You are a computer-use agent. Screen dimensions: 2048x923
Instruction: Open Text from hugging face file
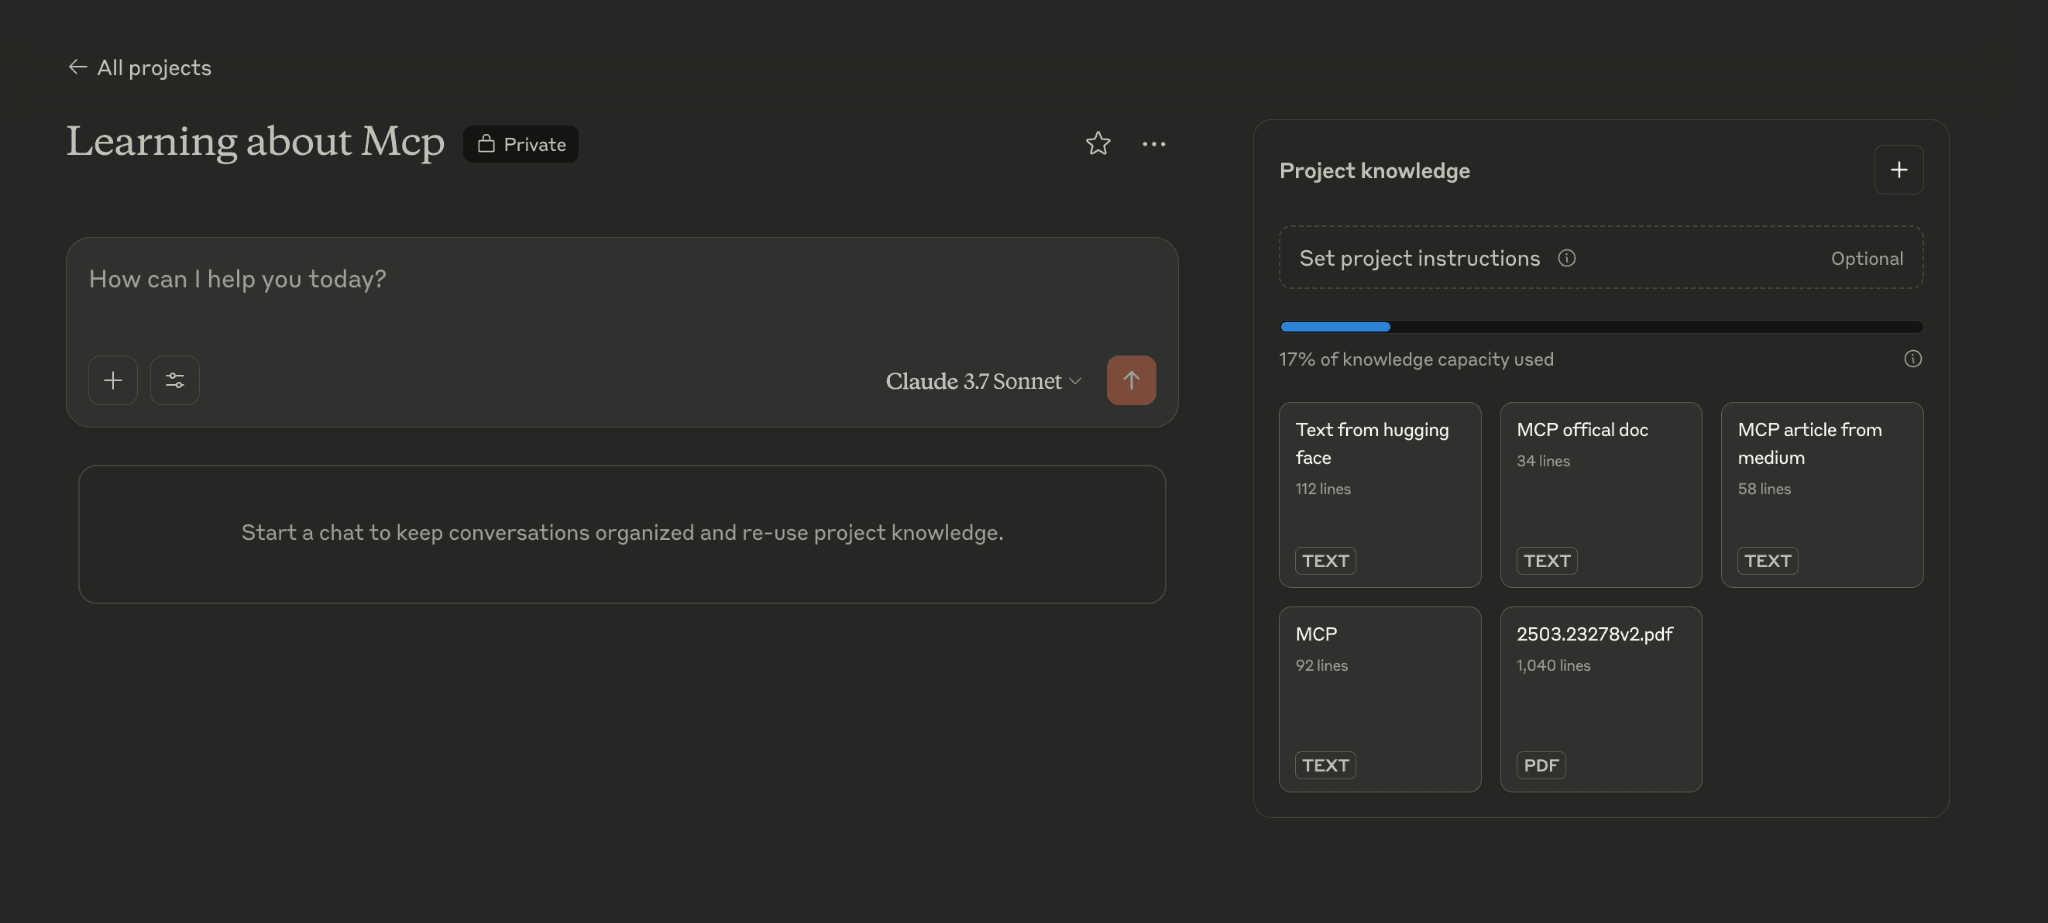pos(1379,494)
